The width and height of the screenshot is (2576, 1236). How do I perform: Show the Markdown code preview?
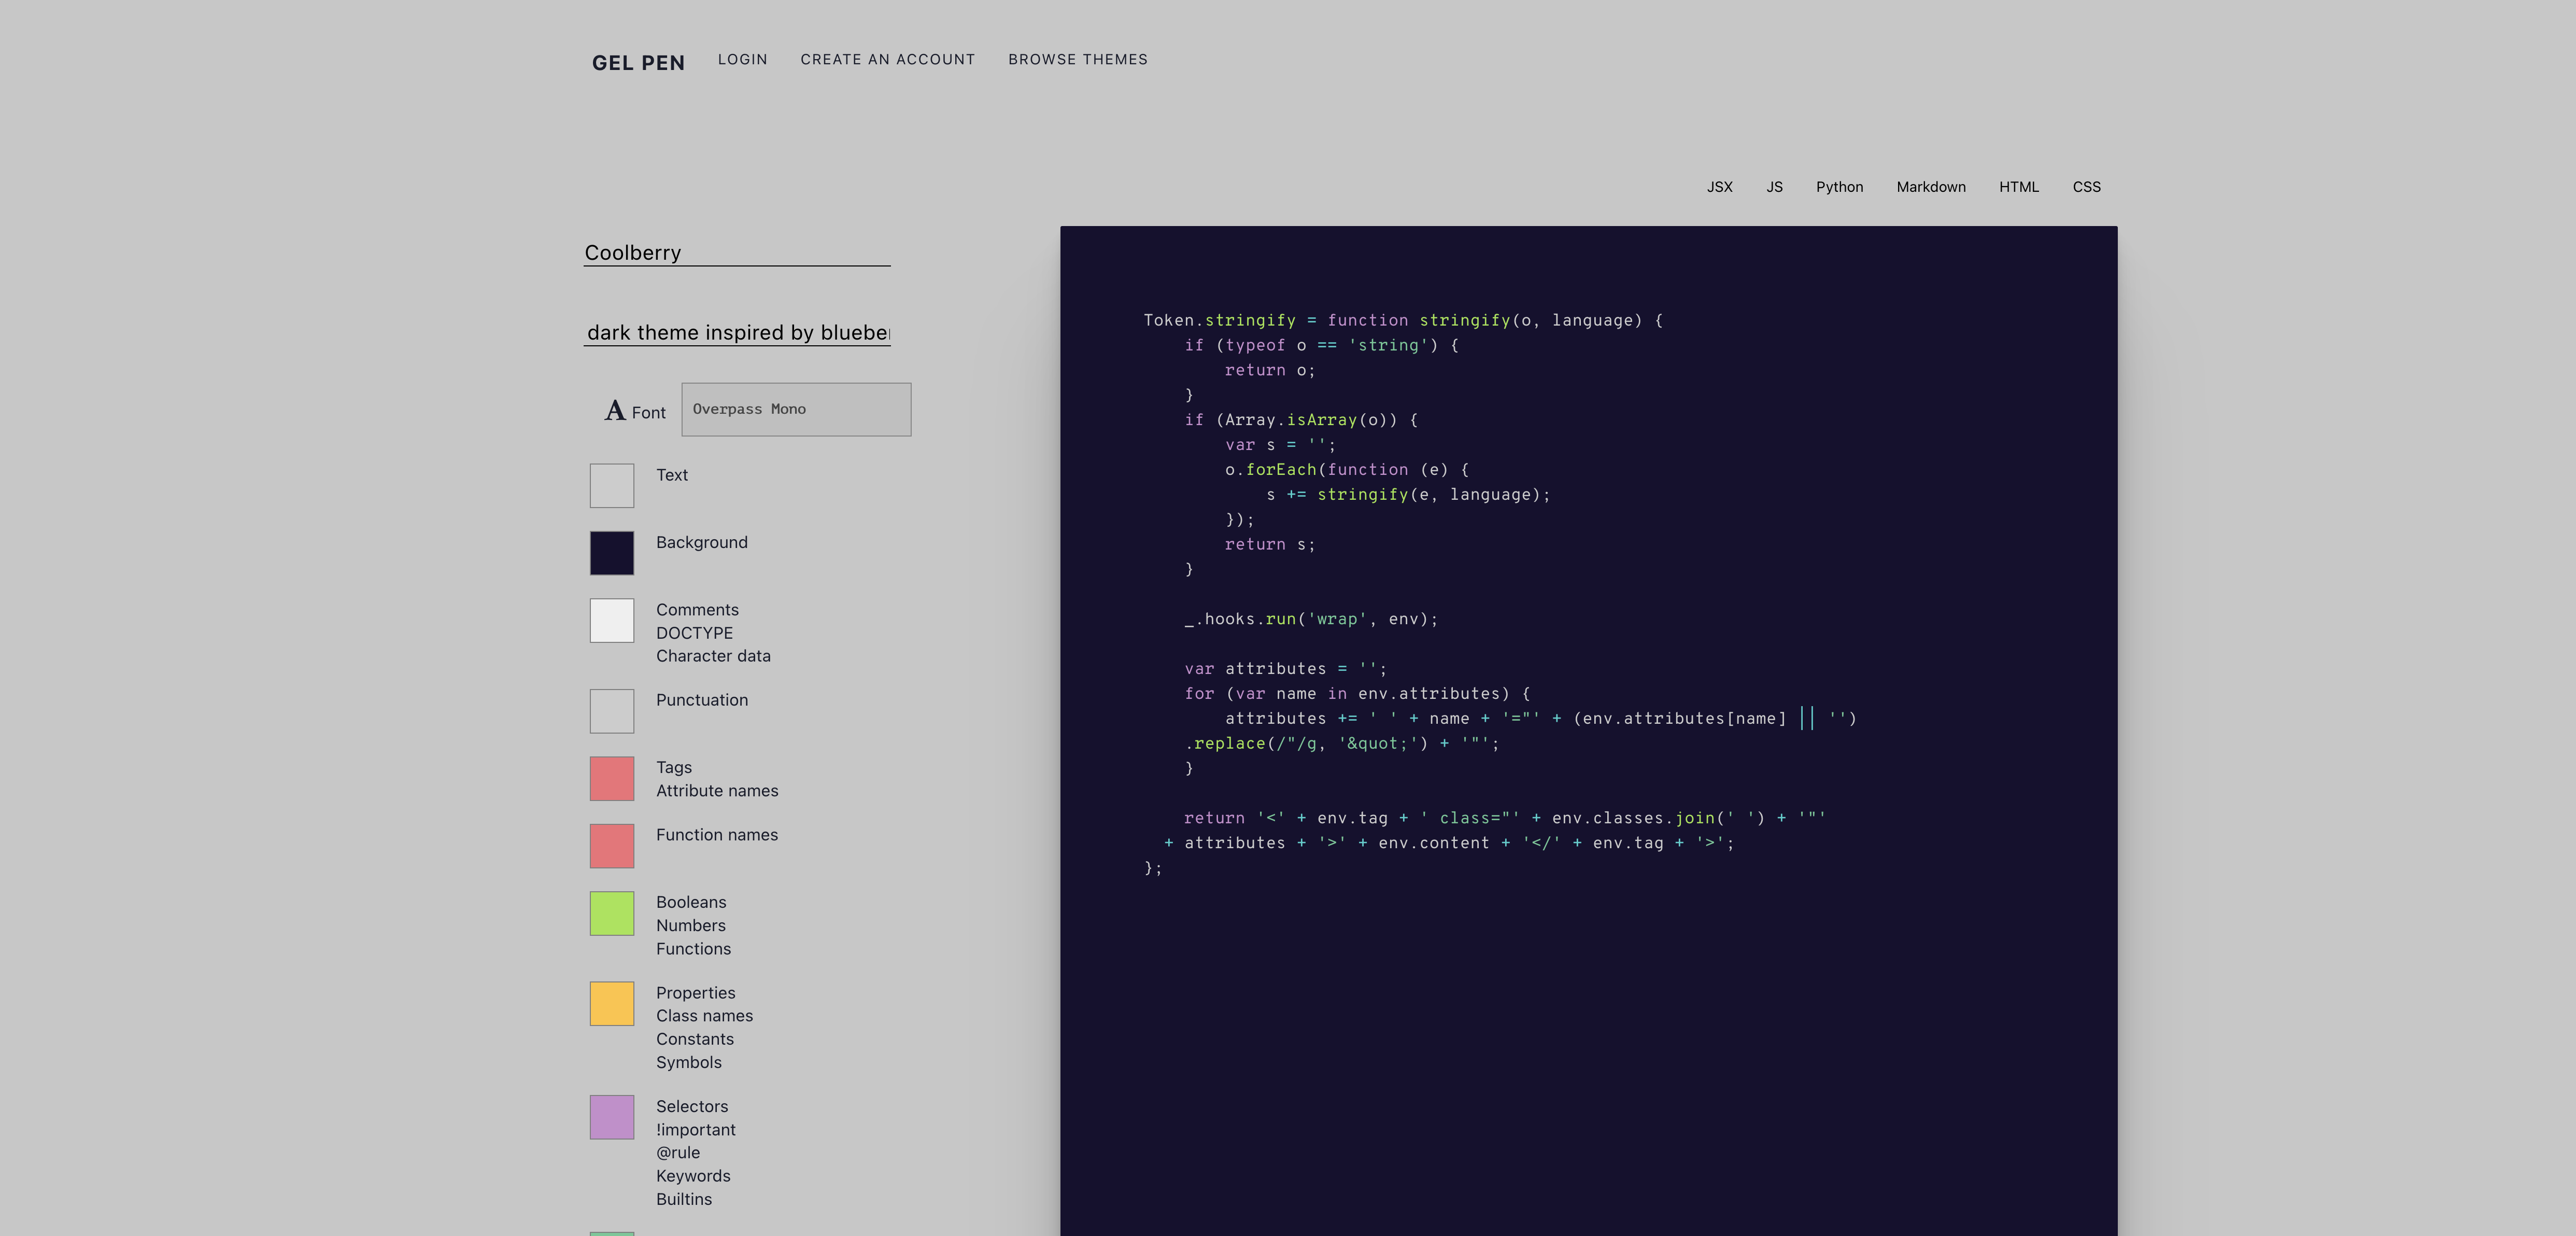coord(1930,187)
